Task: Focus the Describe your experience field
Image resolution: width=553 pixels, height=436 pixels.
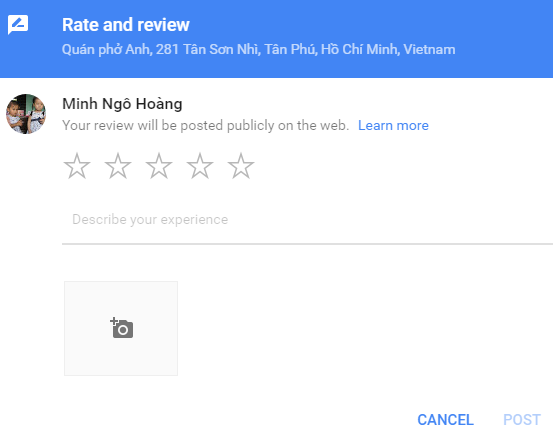Action: [x=308, y=220]
